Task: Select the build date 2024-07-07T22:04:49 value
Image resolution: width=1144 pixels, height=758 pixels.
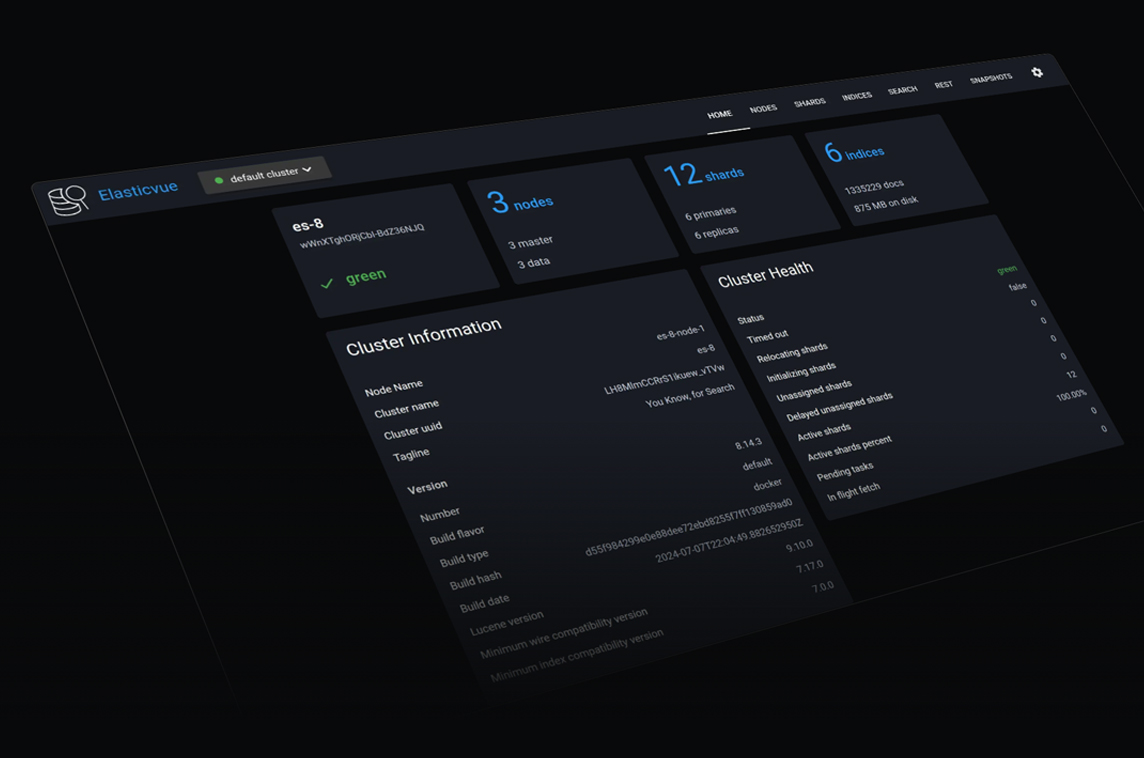Action: click(x=728, y=541)
